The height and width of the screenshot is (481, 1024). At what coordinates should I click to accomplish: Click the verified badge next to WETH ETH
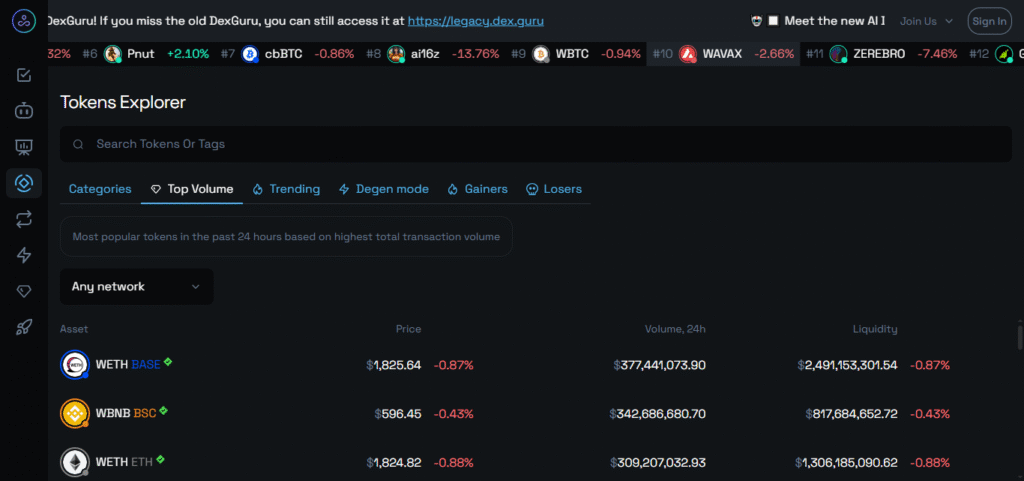click(160, 459)
